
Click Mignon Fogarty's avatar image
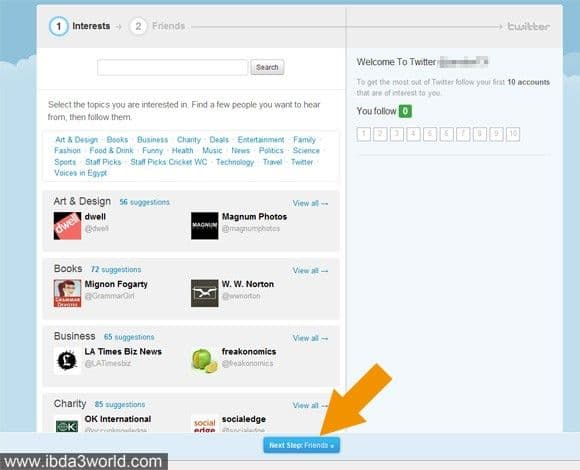[x=67, y=293]
